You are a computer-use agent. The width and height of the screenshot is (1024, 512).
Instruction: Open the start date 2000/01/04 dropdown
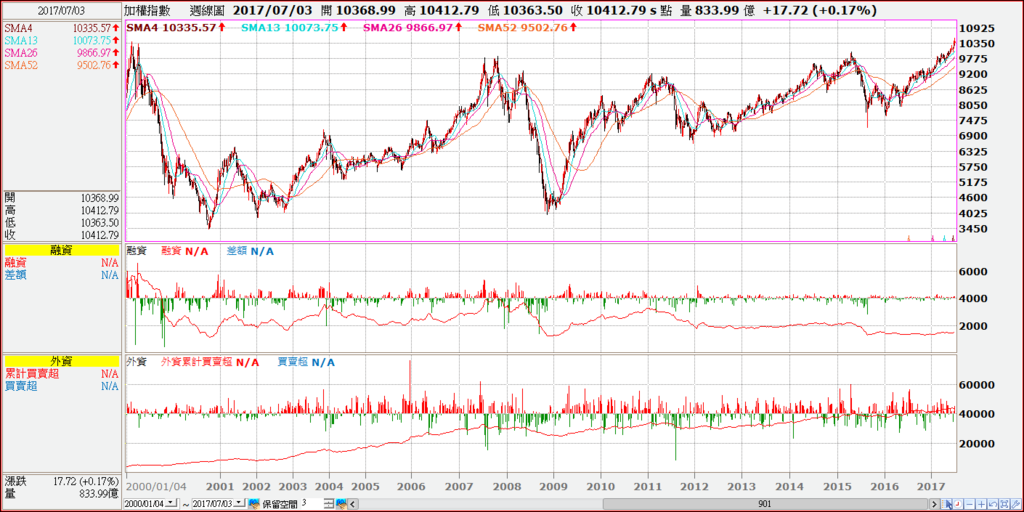coord(172,503)
